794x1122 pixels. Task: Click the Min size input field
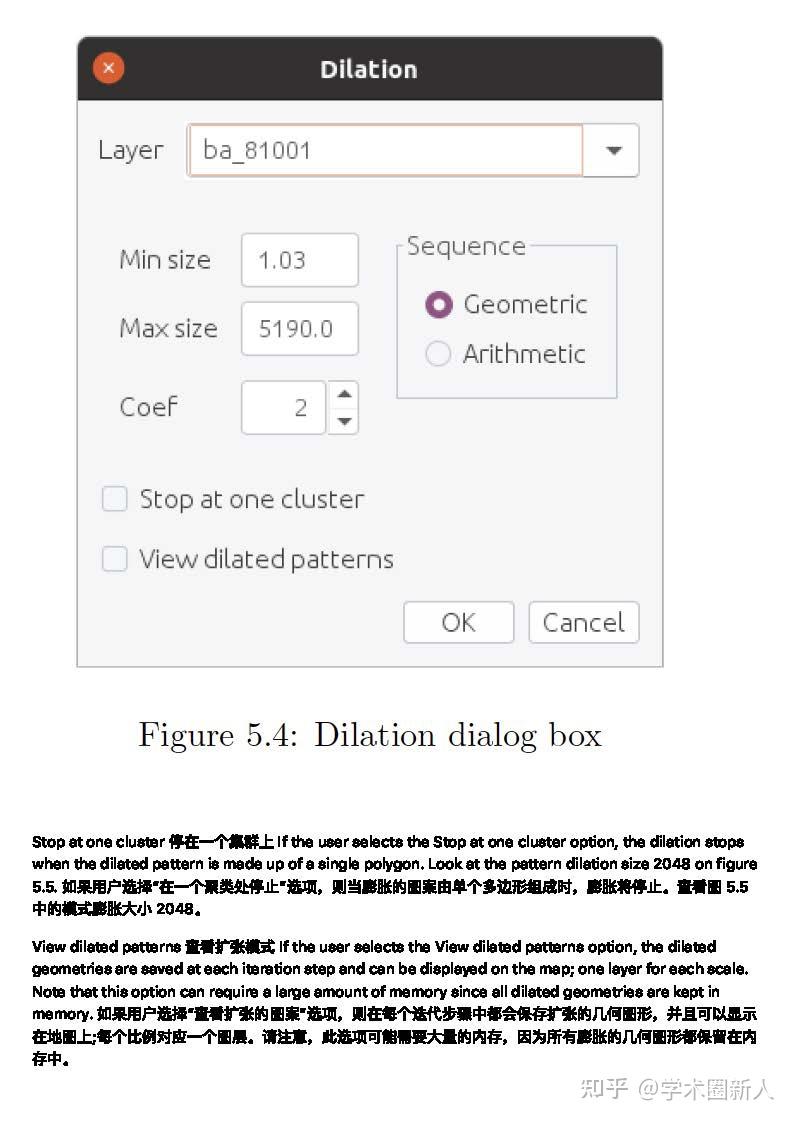(x=300, y=260)
